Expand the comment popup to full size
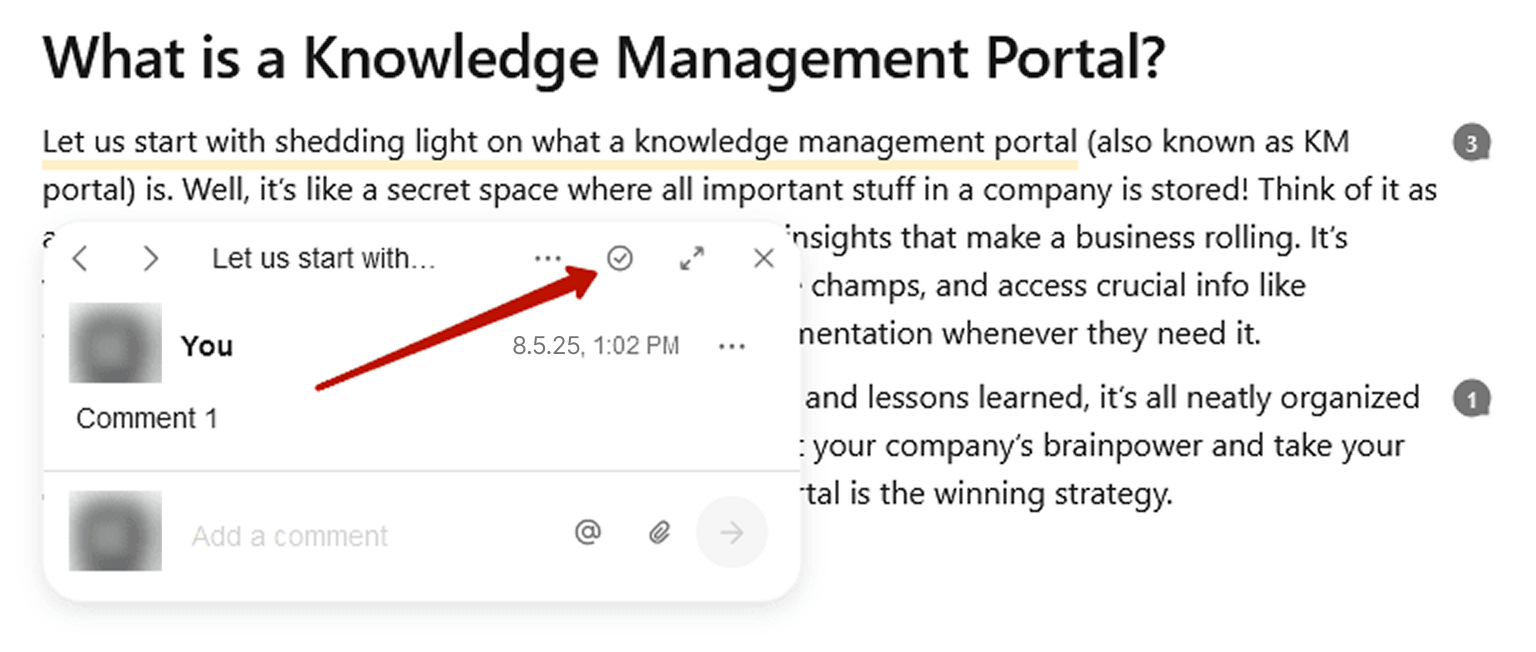 pos(691,259)
